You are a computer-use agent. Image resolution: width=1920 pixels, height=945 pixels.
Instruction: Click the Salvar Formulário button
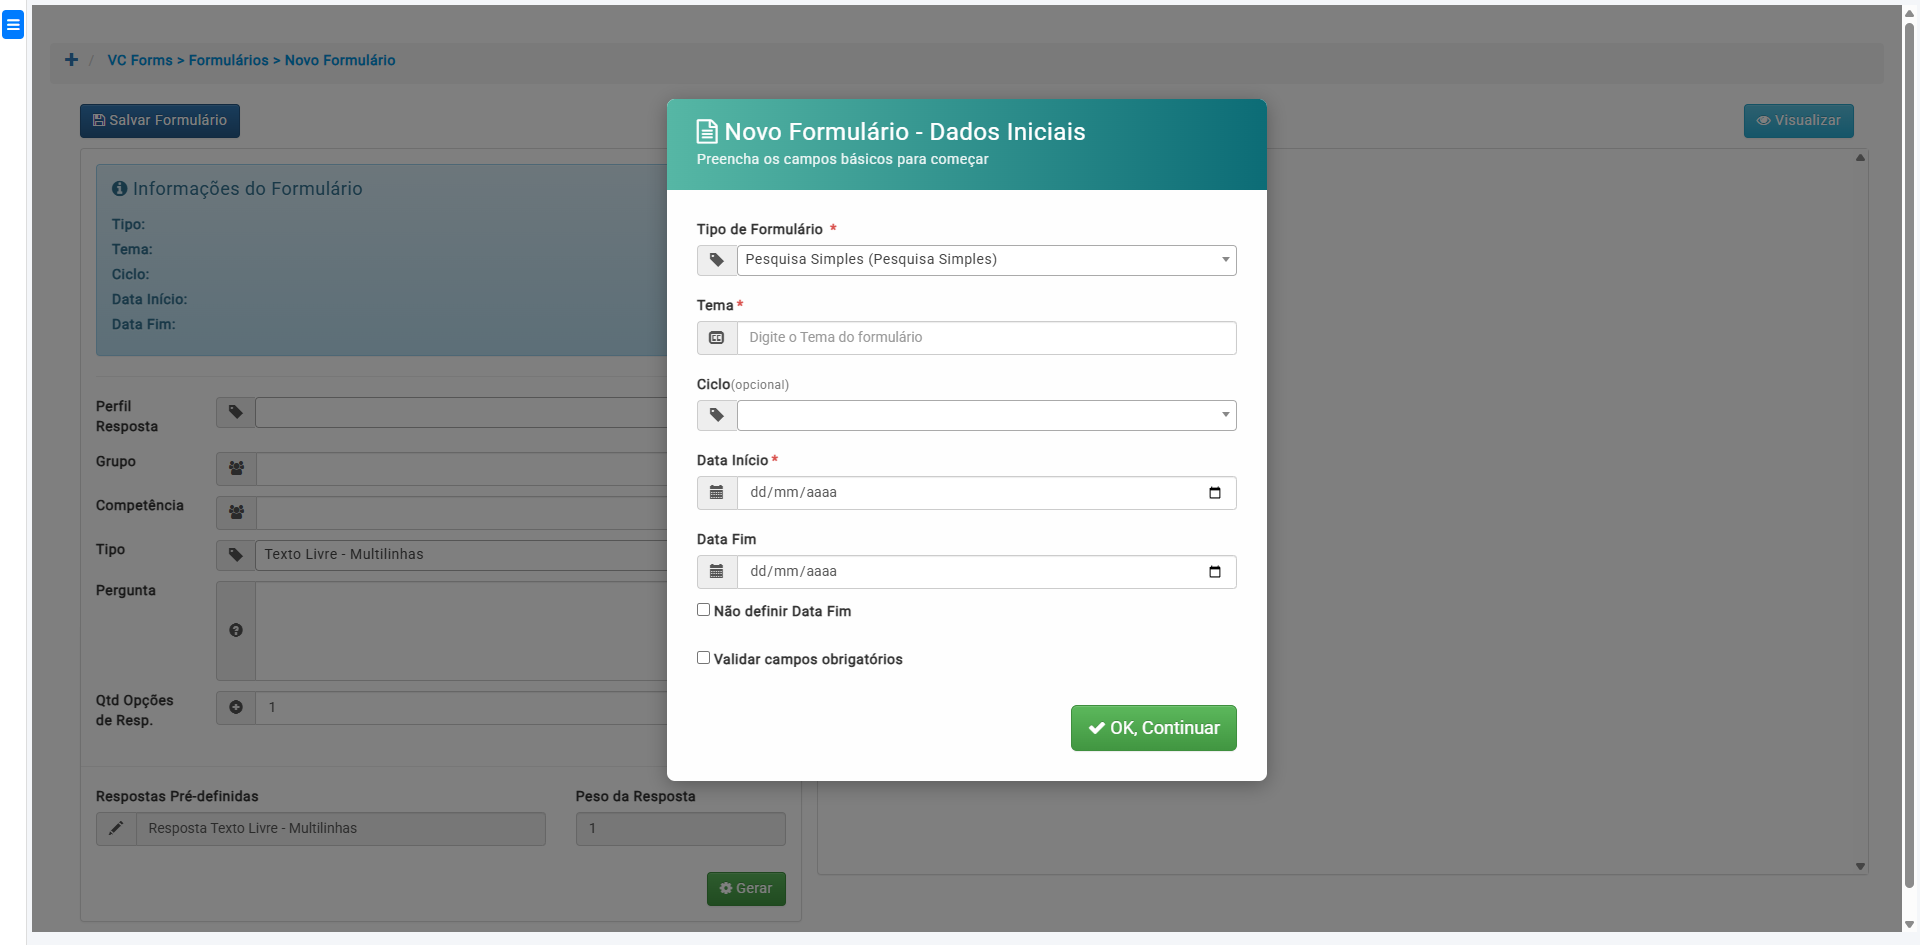point(160,121)
